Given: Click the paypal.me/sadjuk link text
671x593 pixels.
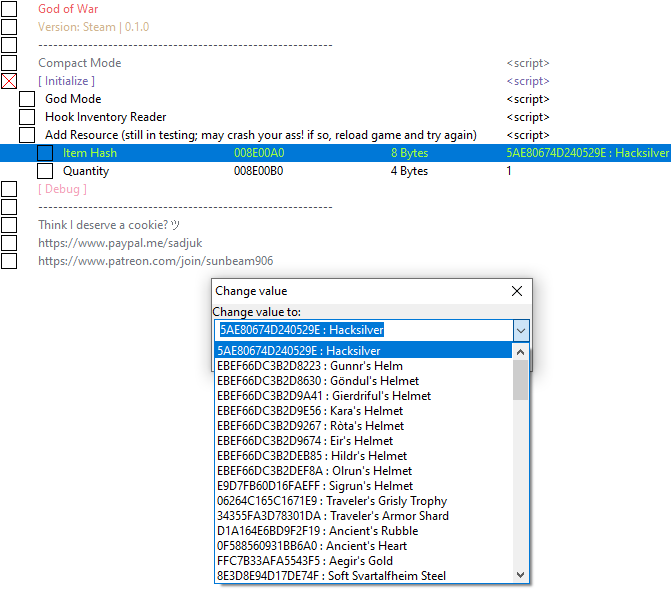Looking at the screenshot, I should tap(120, 243).
